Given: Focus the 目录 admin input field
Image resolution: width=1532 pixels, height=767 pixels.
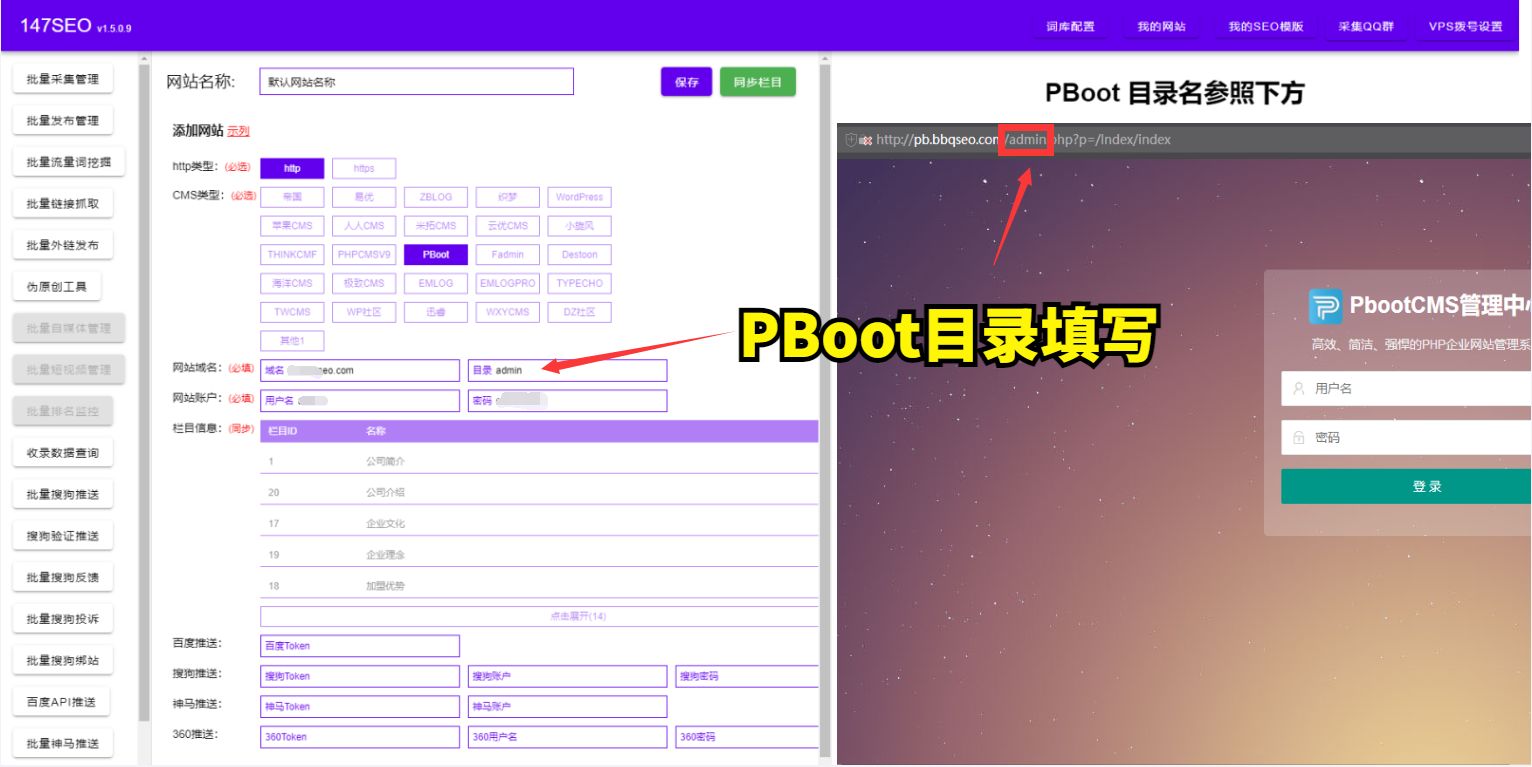Looking at the screenshot, I should click(x=567, y=370).
